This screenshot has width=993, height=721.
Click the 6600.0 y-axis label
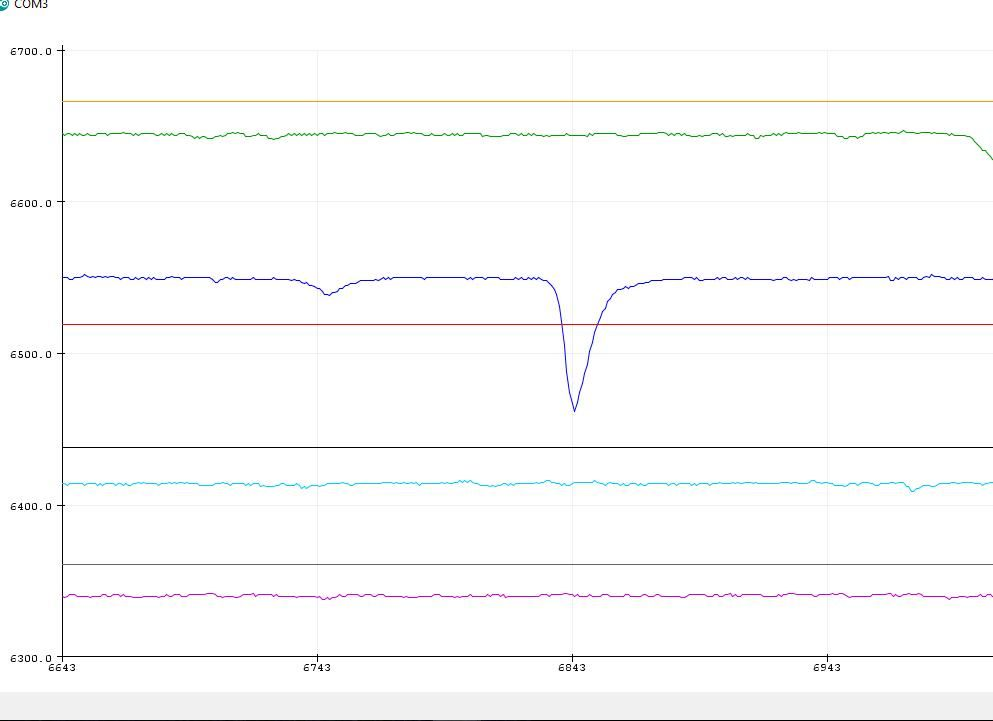point(31,203)
